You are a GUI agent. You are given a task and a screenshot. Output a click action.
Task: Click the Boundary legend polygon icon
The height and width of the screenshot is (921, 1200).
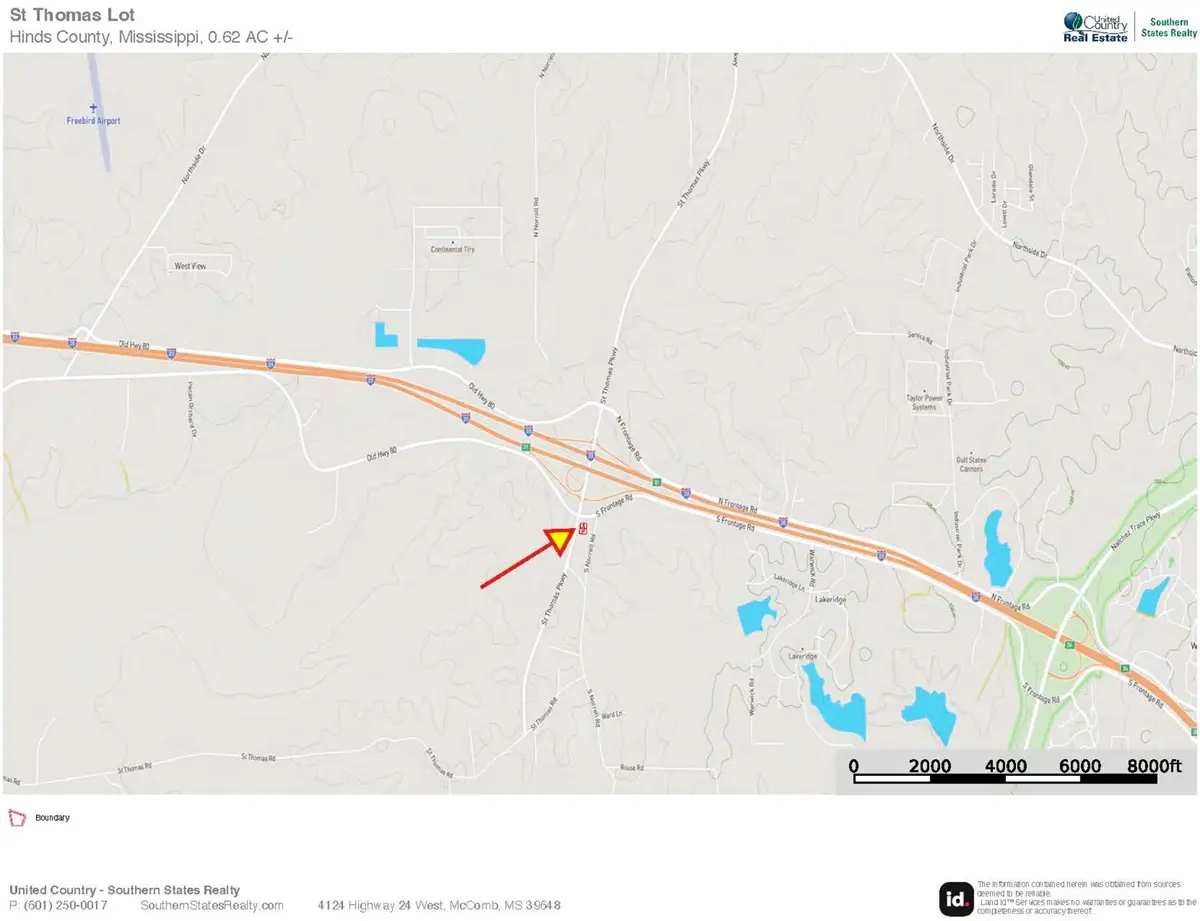[16, 817]
